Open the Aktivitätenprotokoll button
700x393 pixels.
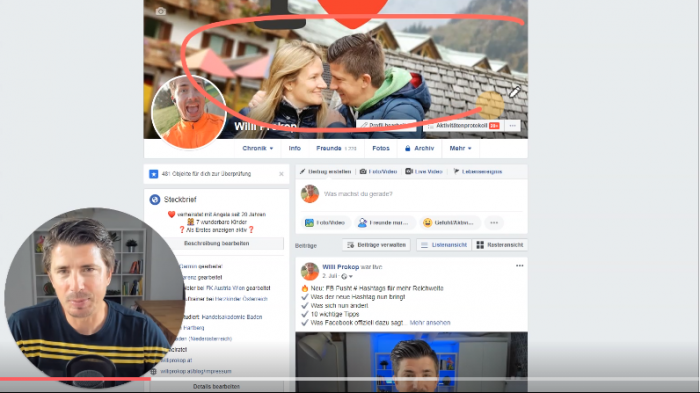(463, 126)
